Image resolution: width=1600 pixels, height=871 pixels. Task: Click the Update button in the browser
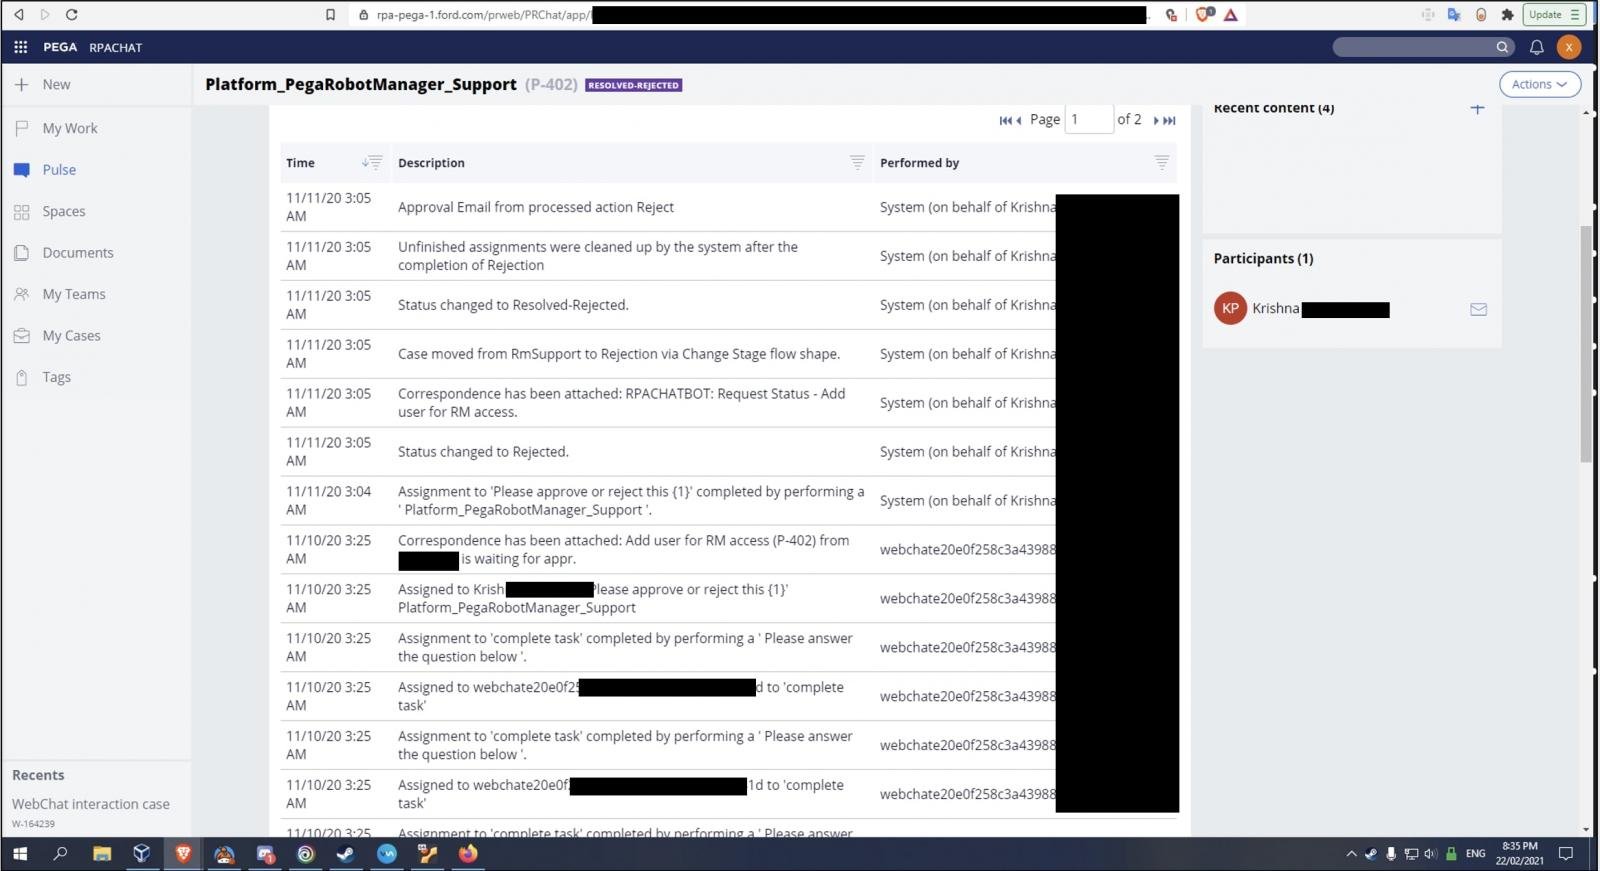(x=1552, y=14)
